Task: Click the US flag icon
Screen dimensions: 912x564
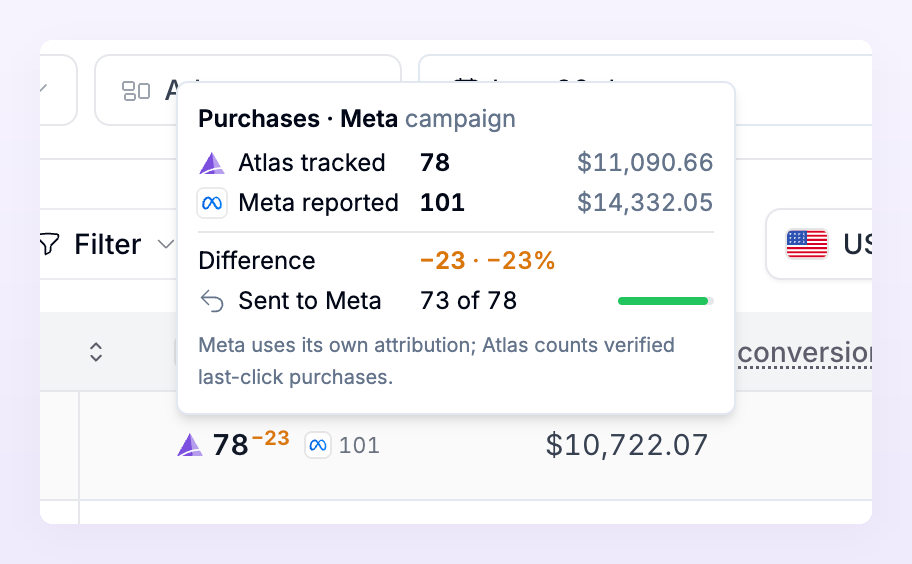Action: pos(807,244)
